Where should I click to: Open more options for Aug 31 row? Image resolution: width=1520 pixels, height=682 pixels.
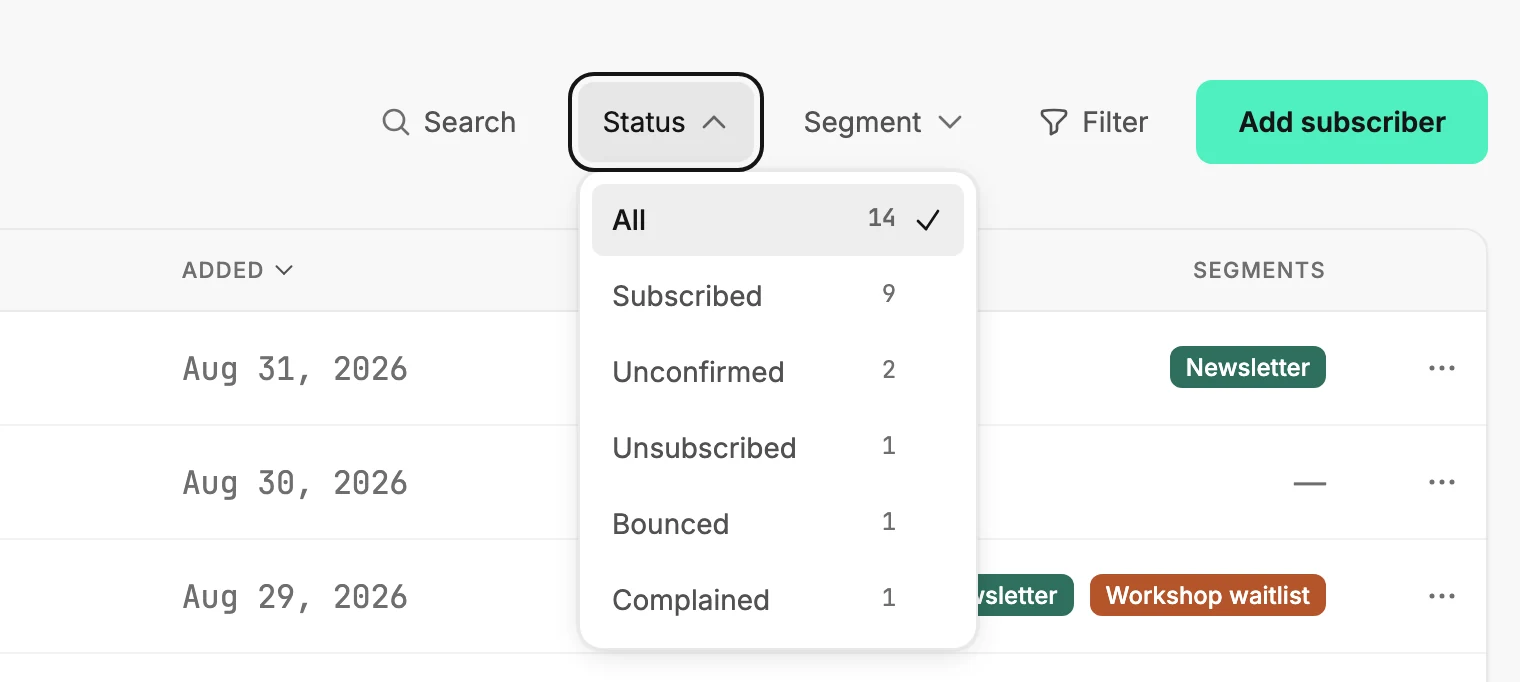pos(1442,368)
